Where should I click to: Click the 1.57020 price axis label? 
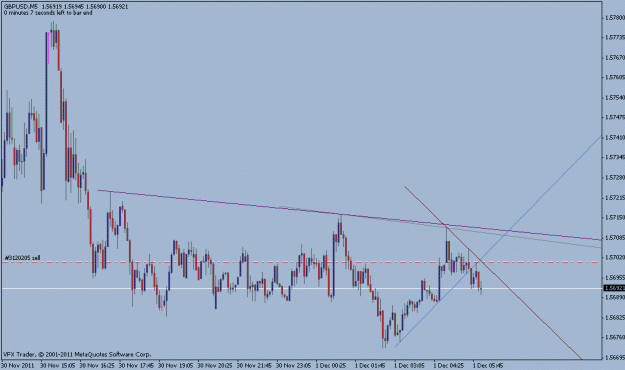point(615,258)
